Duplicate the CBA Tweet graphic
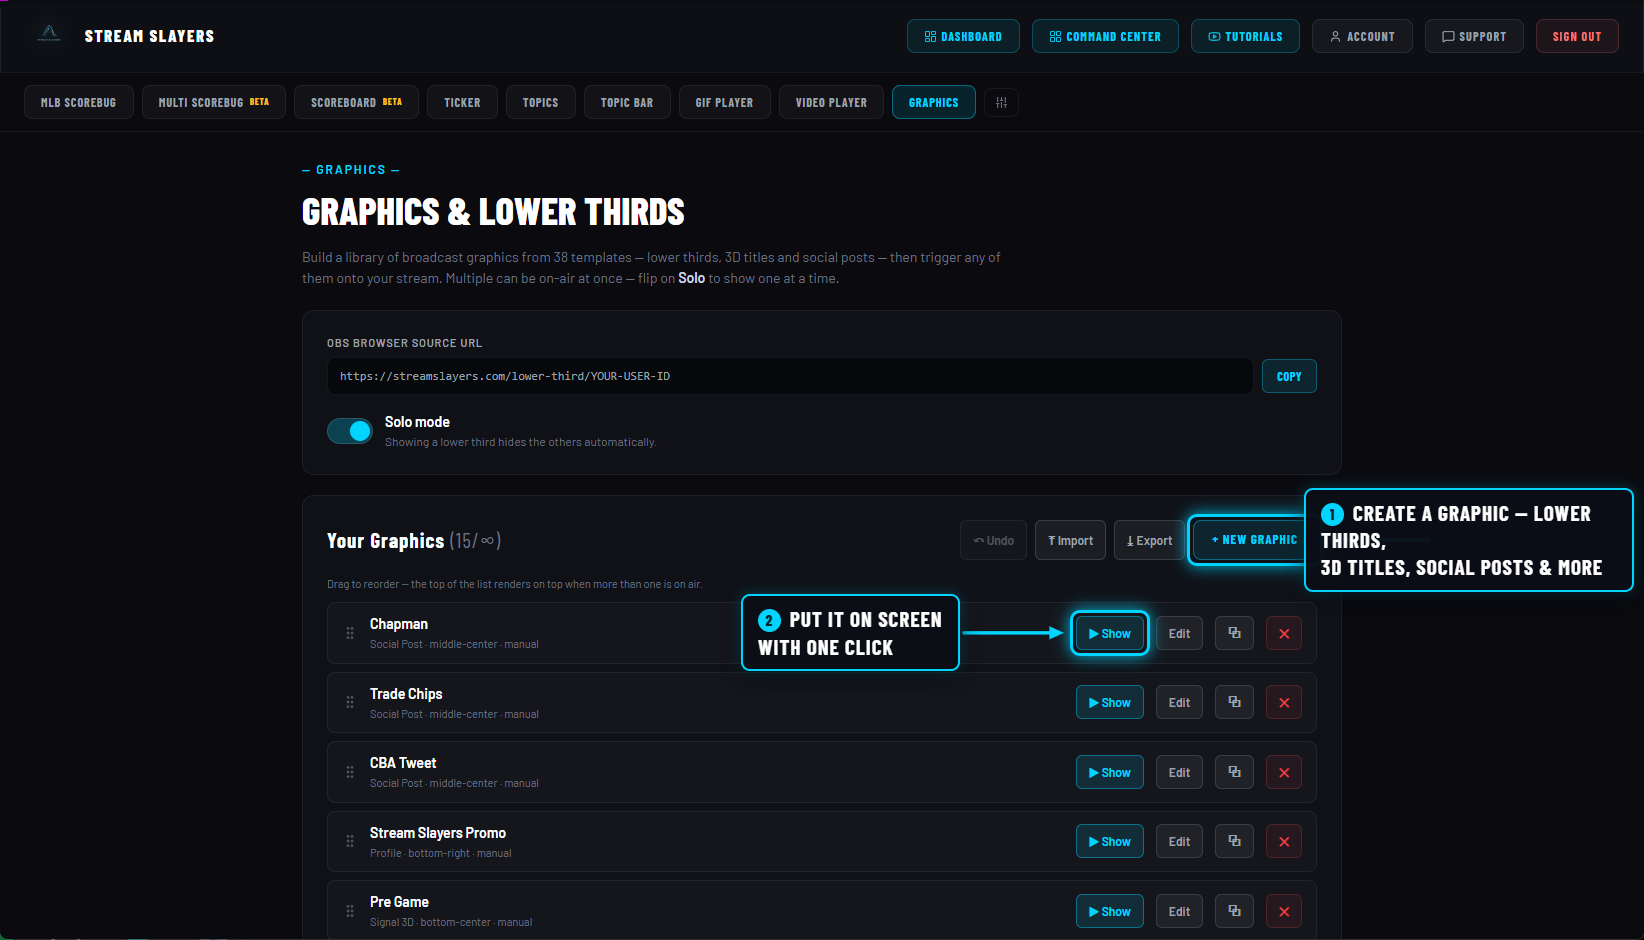 [x=1234, y=772]
